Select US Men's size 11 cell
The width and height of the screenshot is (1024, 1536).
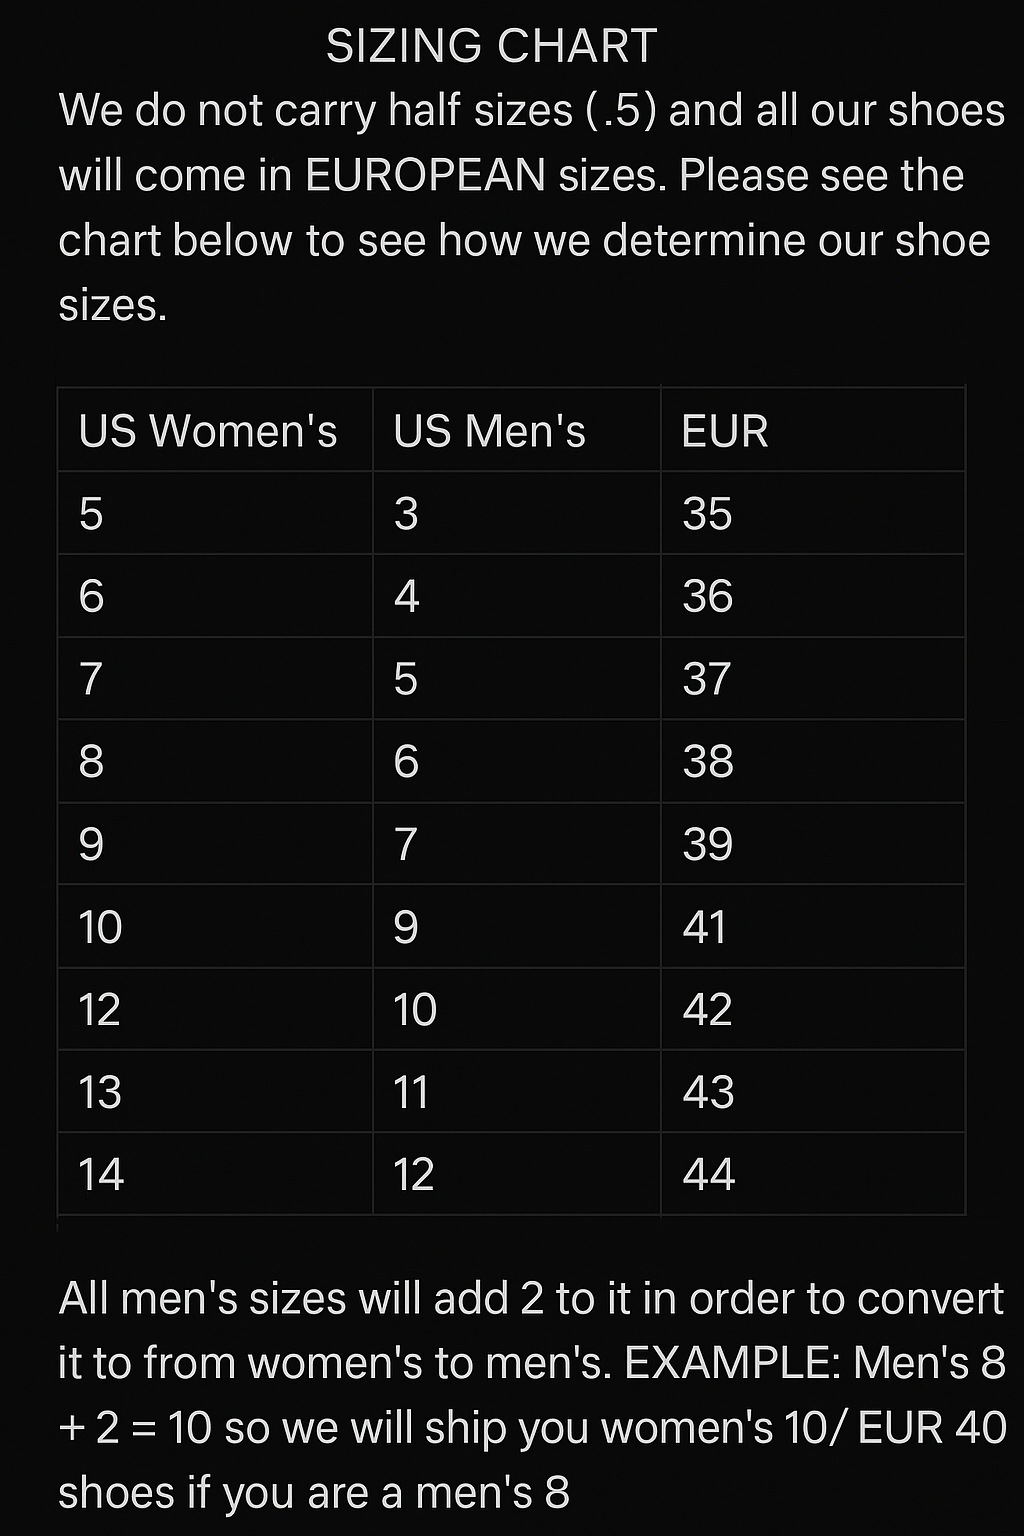[x=411, y=1092]
